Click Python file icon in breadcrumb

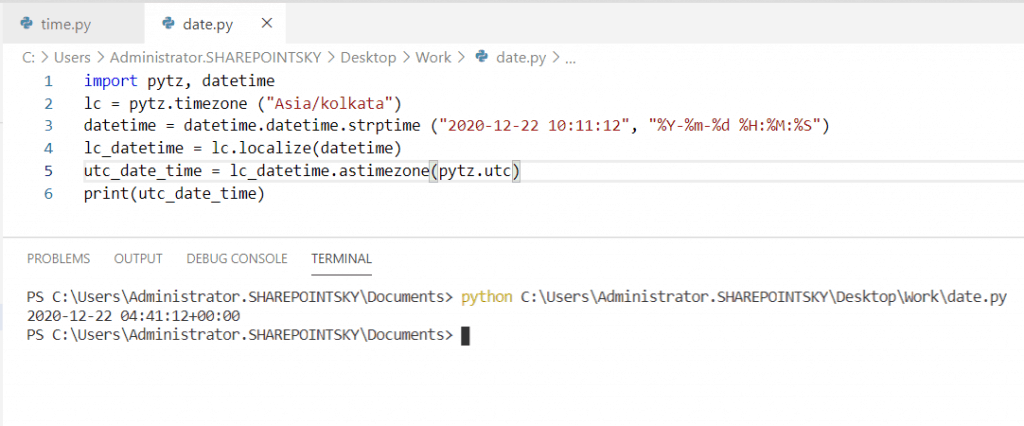(482, 57)
